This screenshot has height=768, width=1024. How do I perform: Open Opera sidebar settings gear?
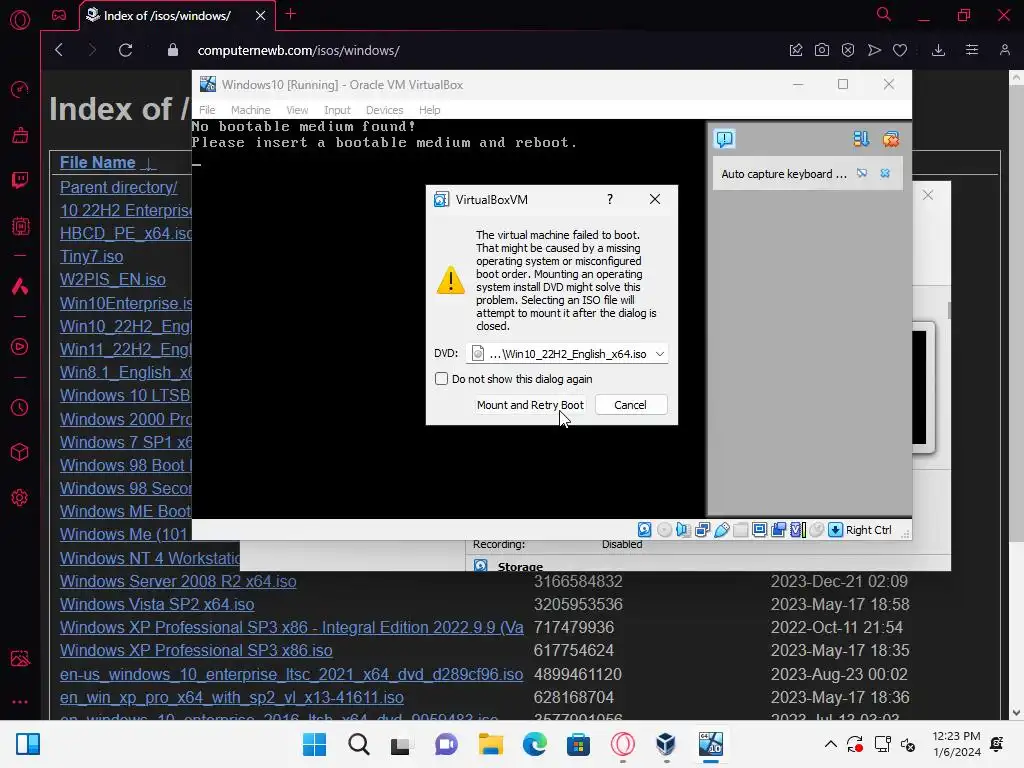pos(20,498)
